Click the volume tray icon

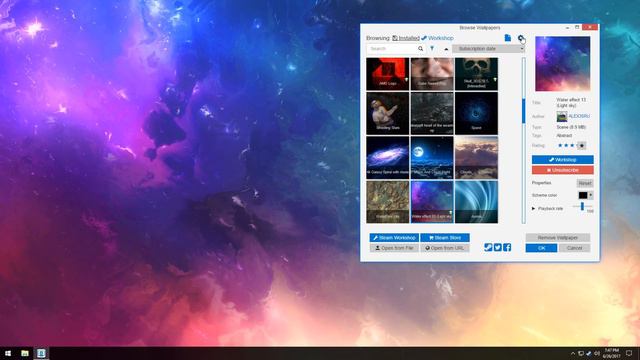pos(597,353)
